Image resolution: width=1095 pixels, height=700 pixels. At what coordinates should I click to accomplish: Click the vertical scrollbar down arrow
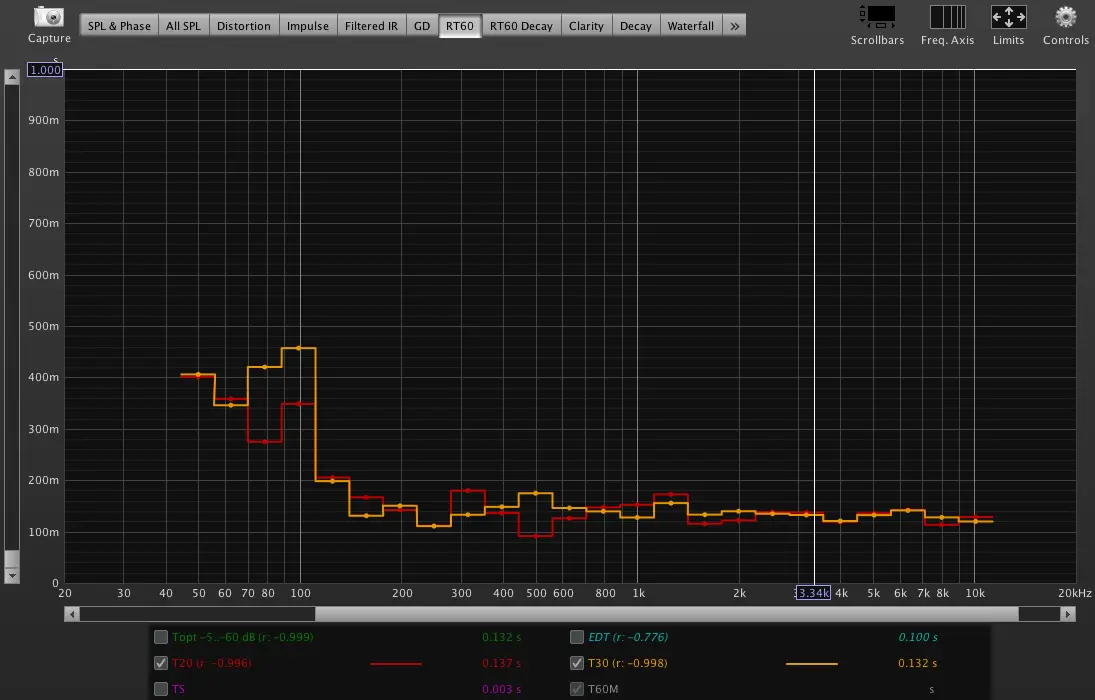pyautogui.click(x=12, y=576)
